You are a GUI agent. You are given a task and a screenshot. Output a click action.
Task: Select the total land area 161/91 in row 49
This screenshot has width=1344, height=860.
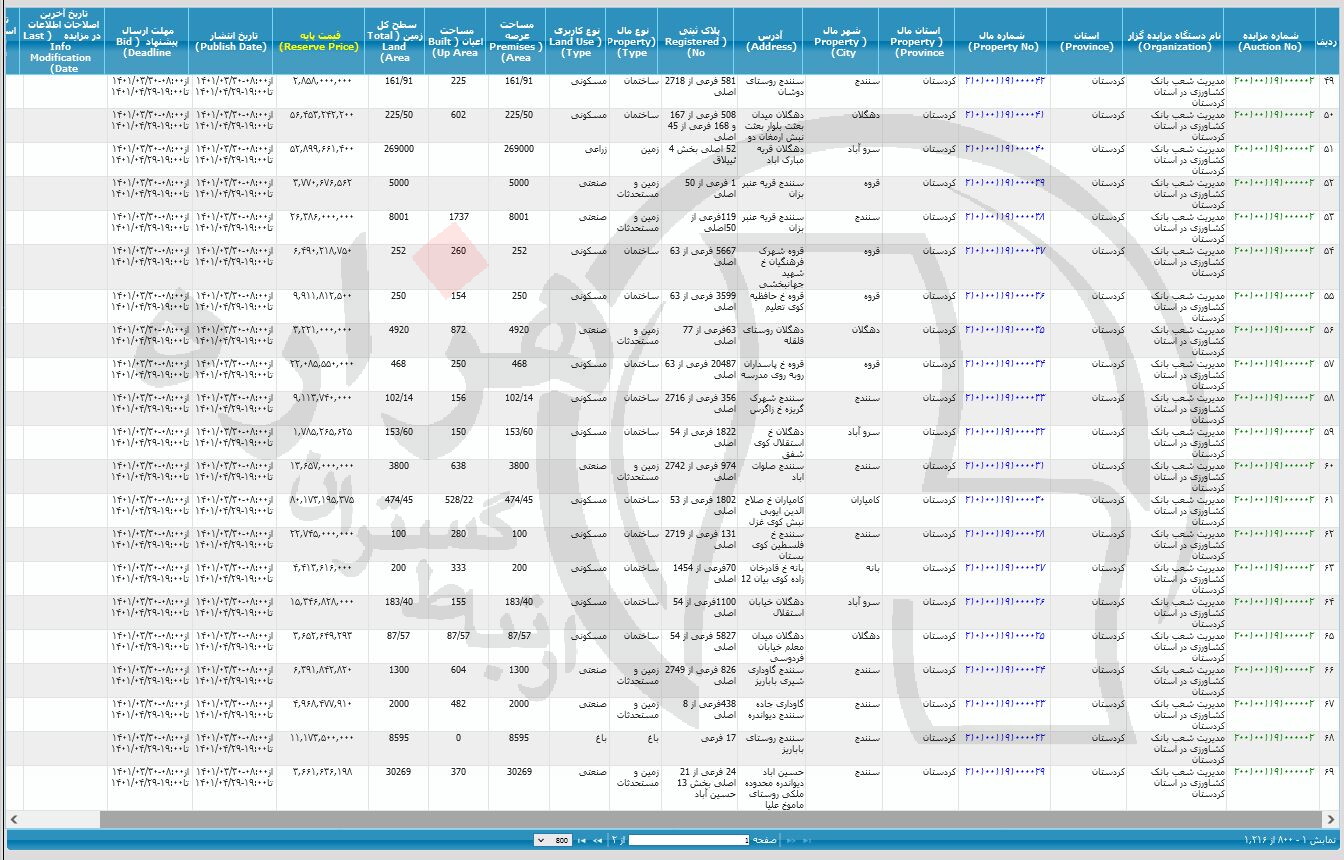click(x=398, y=79)
